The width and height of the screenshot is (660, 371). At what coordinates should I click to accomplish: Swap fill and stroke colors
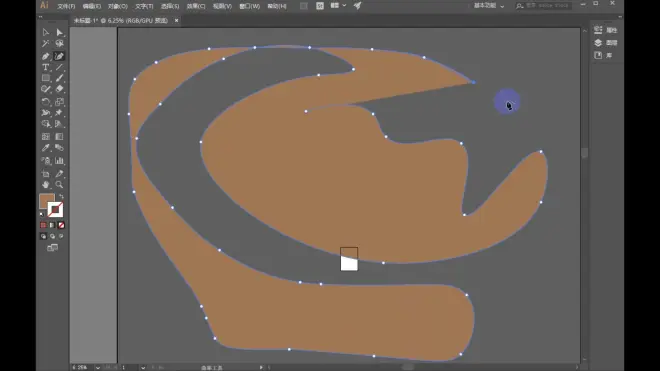pos(61,196)
